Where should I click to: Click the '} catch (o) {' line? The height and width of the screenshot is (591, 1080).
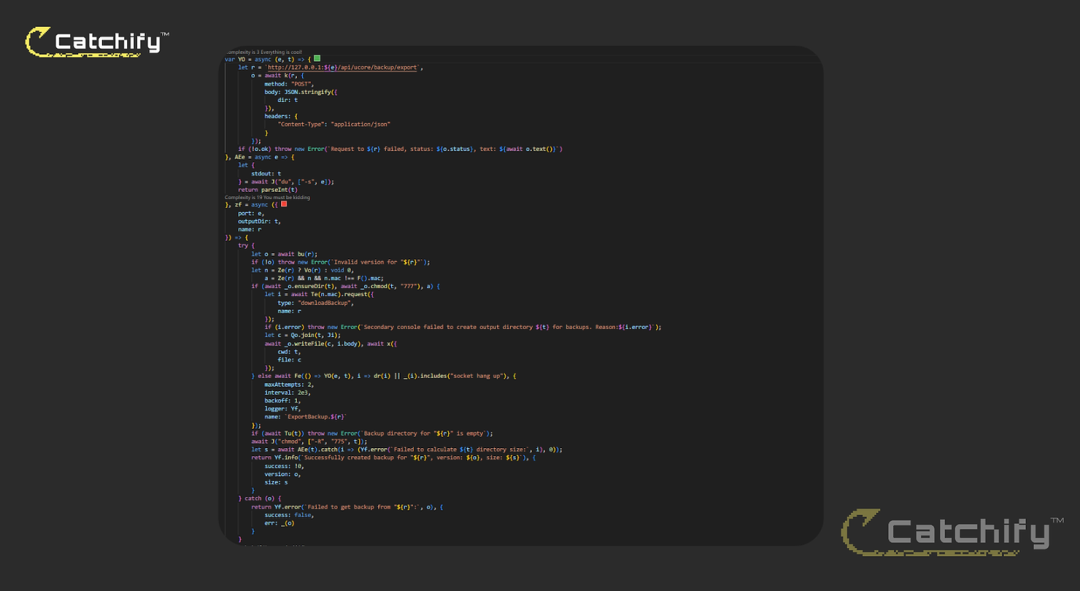click(260, 498)
